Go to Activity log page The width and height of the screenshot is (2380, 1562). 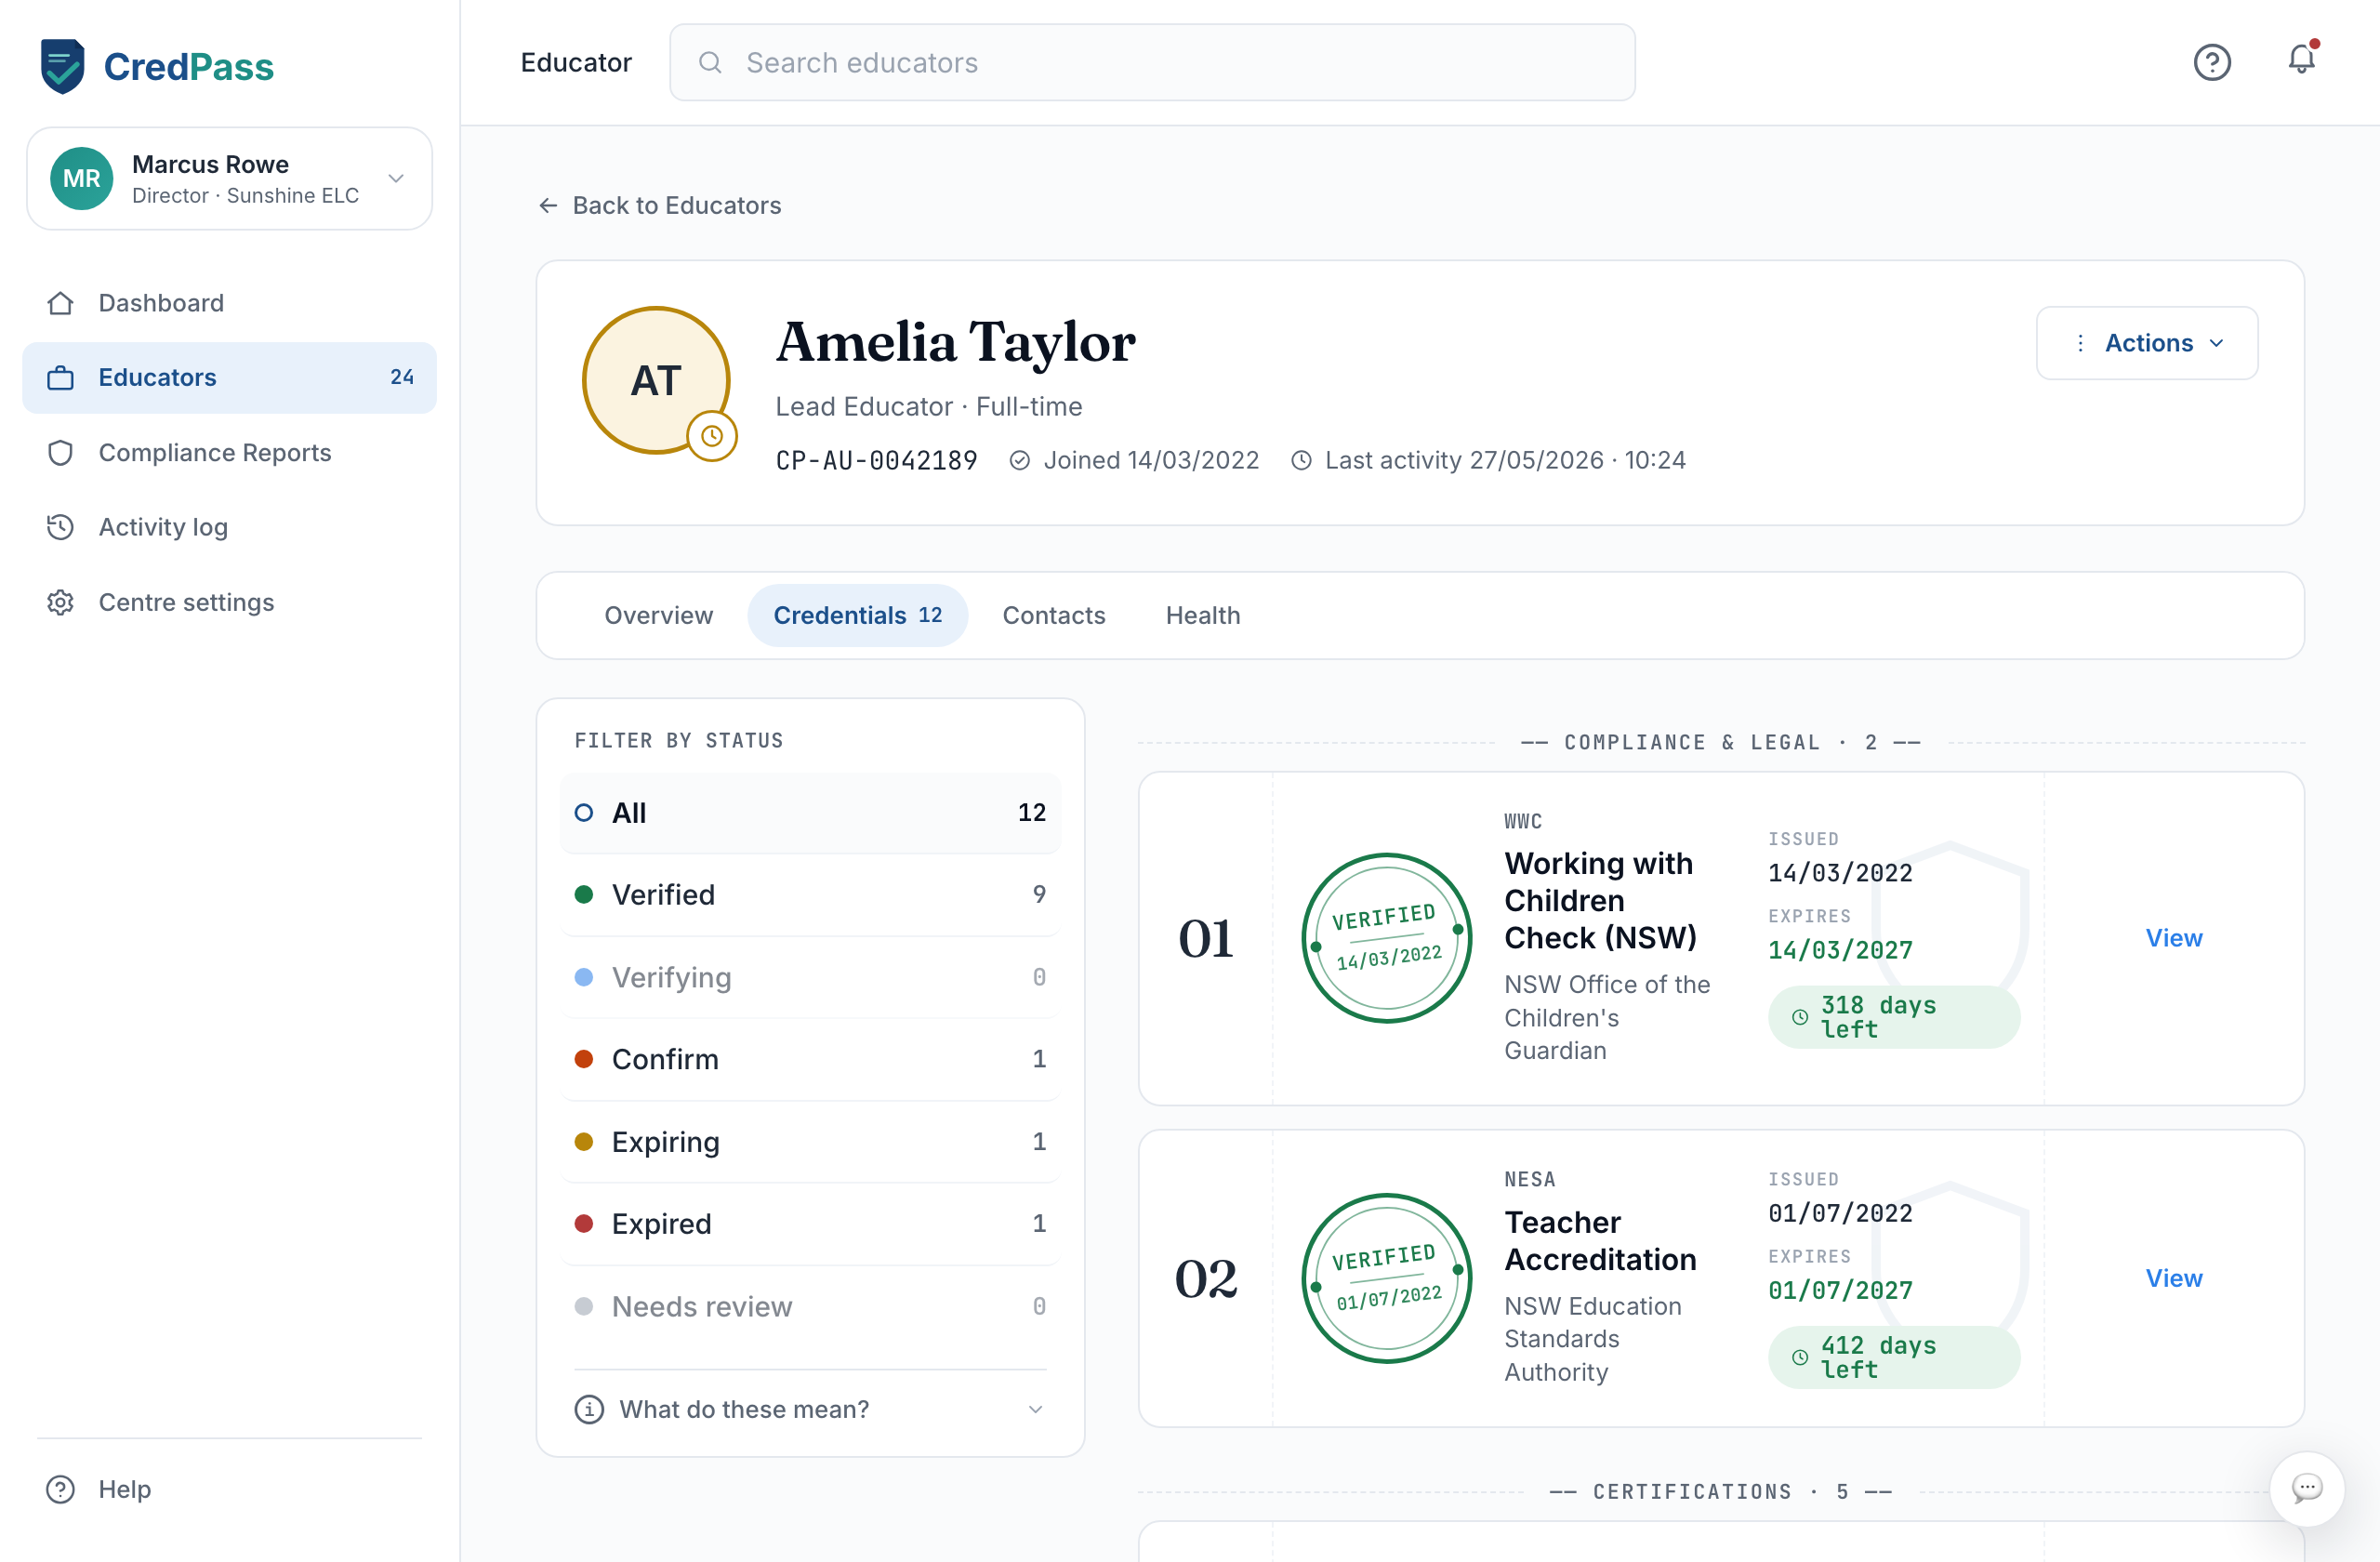click(x=229, y=527)
